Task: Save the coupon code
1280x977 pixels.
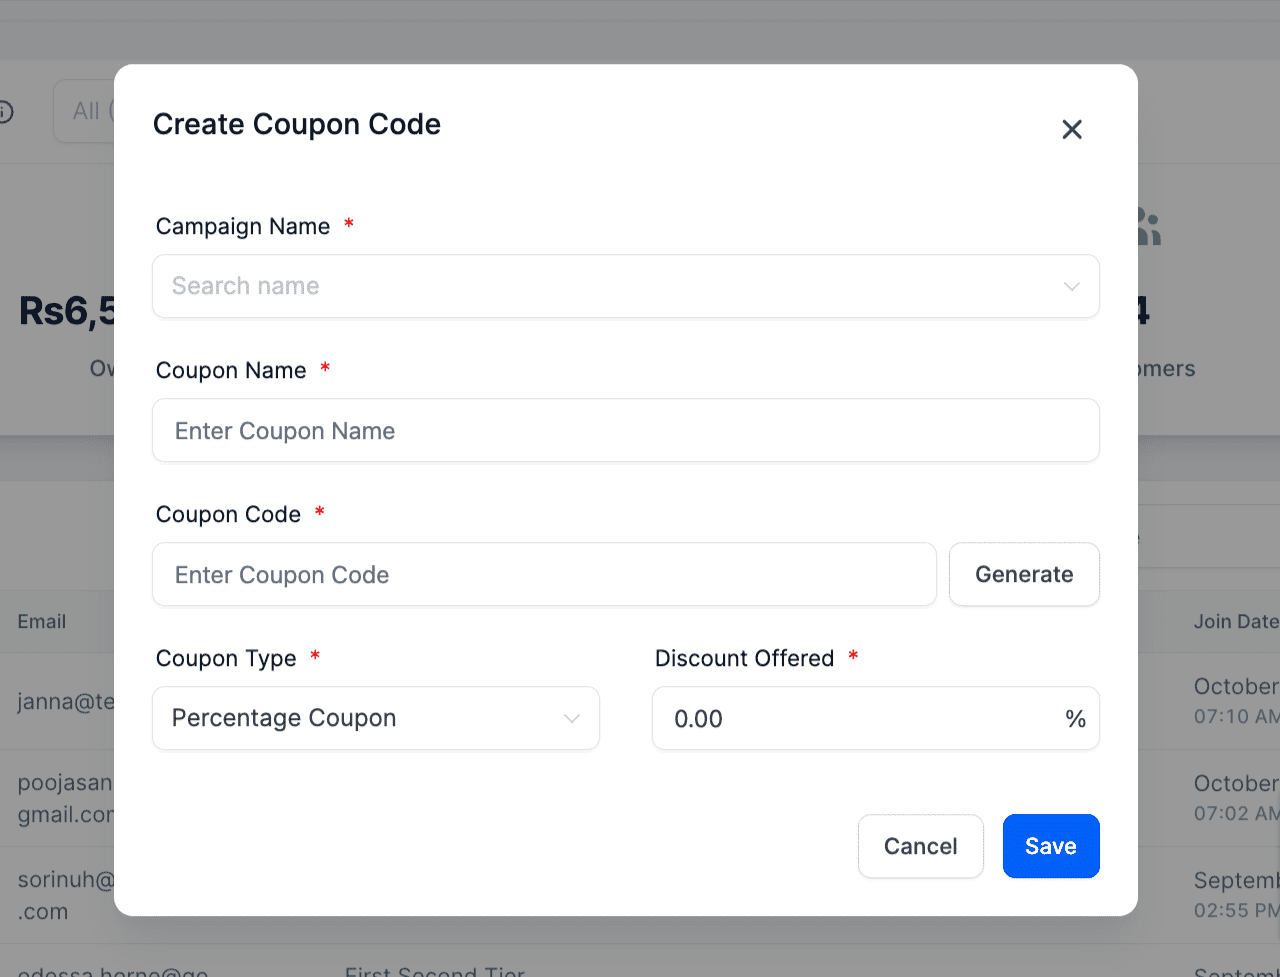Action: pos(1051,846)
